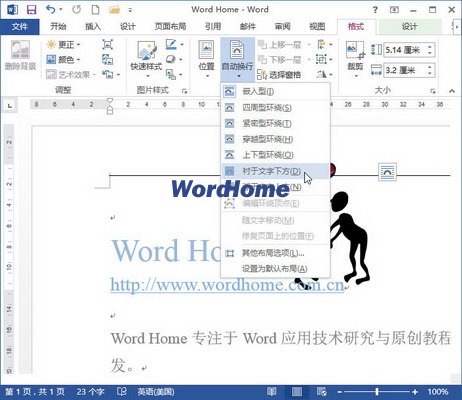The width and height of the screenshot is (462, 400).
Task: Create a new blank document icon
Action: tap(95, 9)
